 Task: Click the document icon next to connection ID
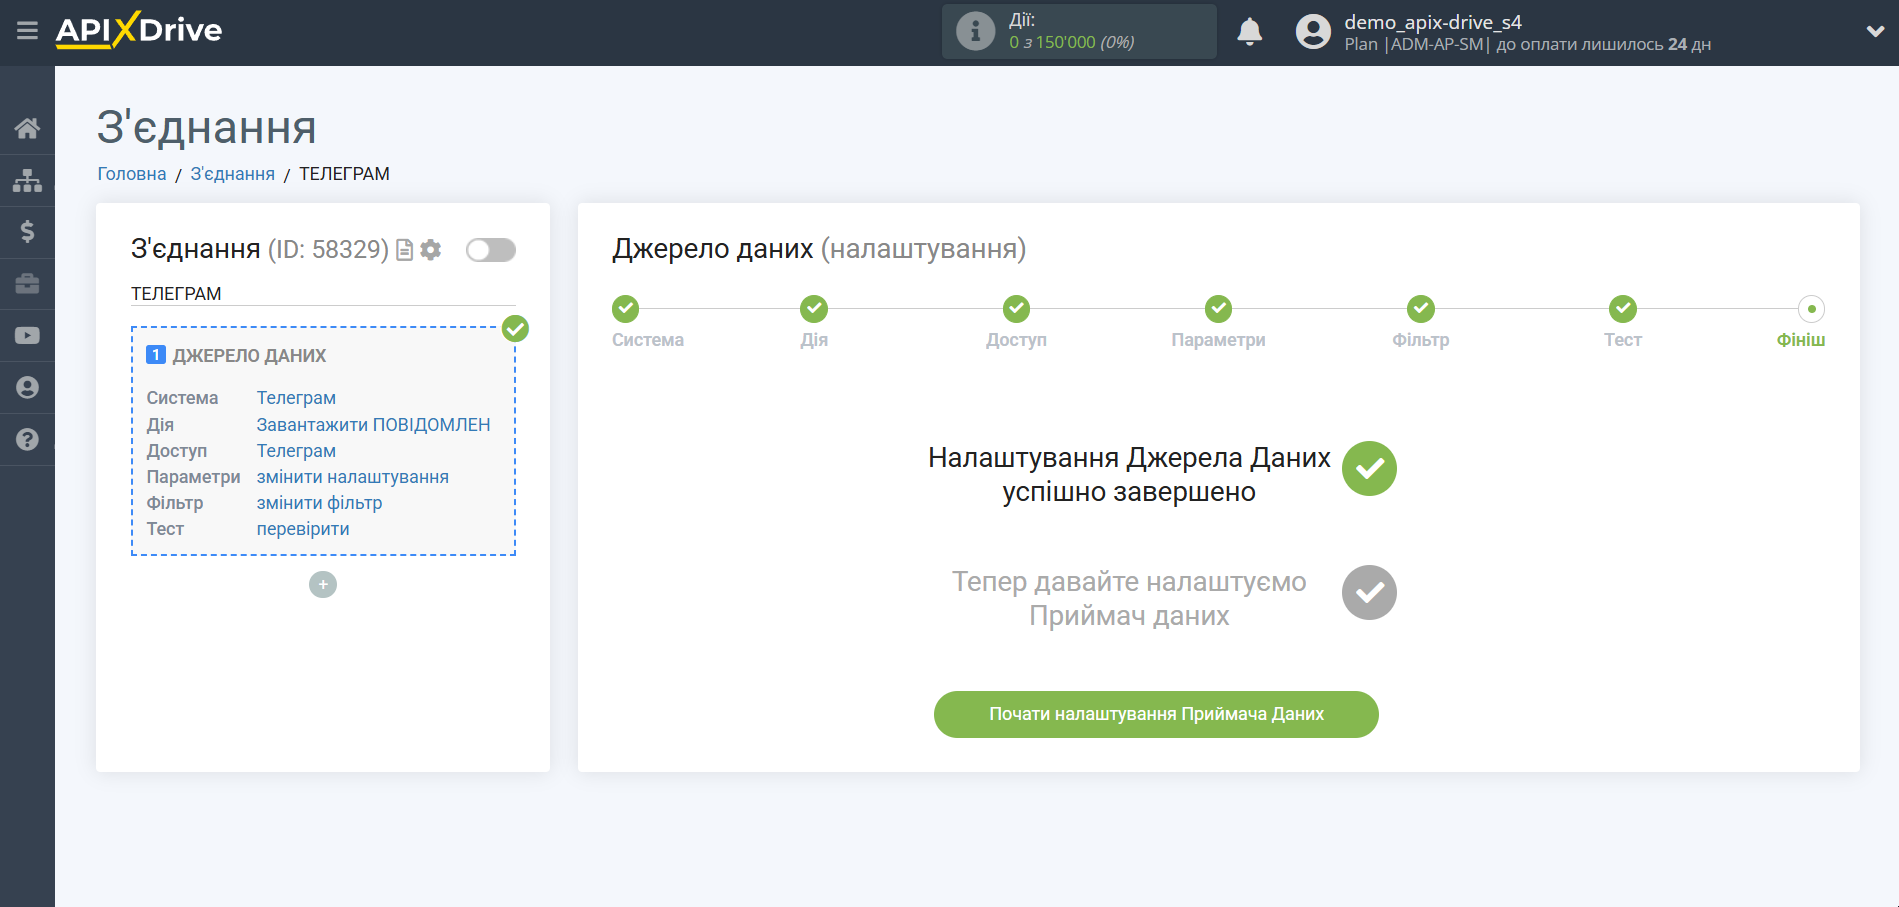(x=403, y=250)
